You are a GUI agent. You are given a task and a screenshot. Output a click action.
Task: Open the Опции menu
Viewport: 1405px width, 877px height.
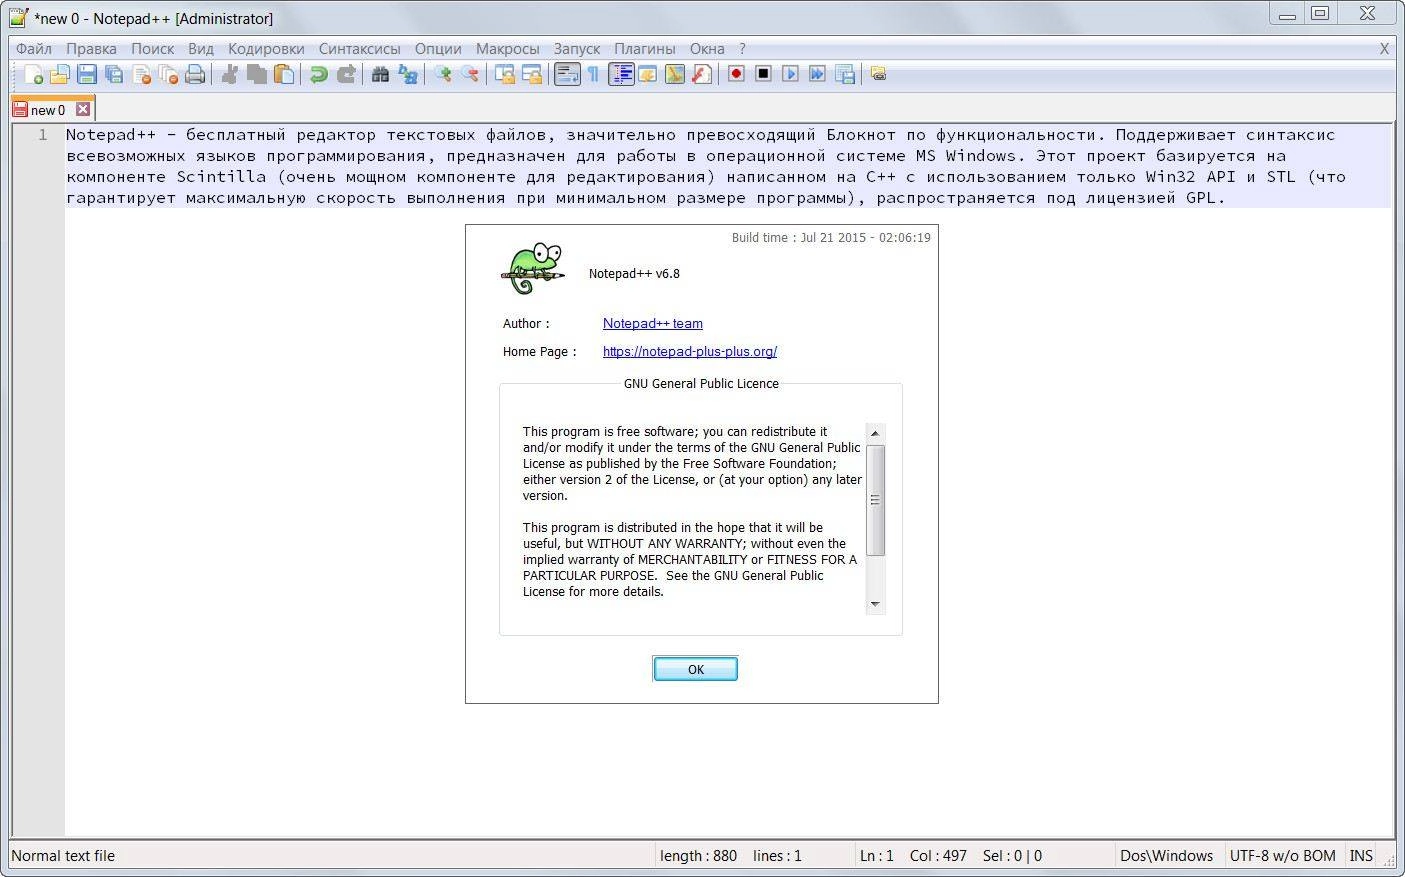tap(438, 48)
